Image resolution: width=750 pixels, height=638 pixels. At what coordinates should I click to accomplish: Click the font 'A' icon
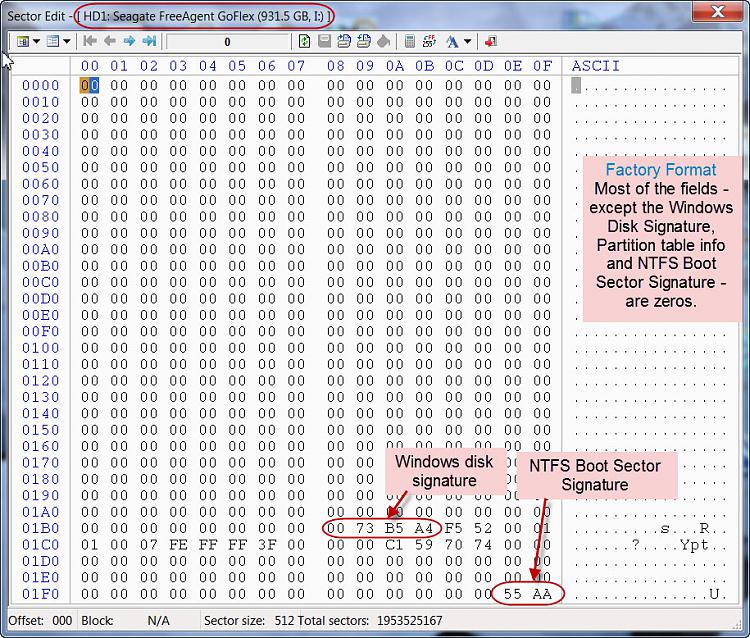click(x=452, y=42)
